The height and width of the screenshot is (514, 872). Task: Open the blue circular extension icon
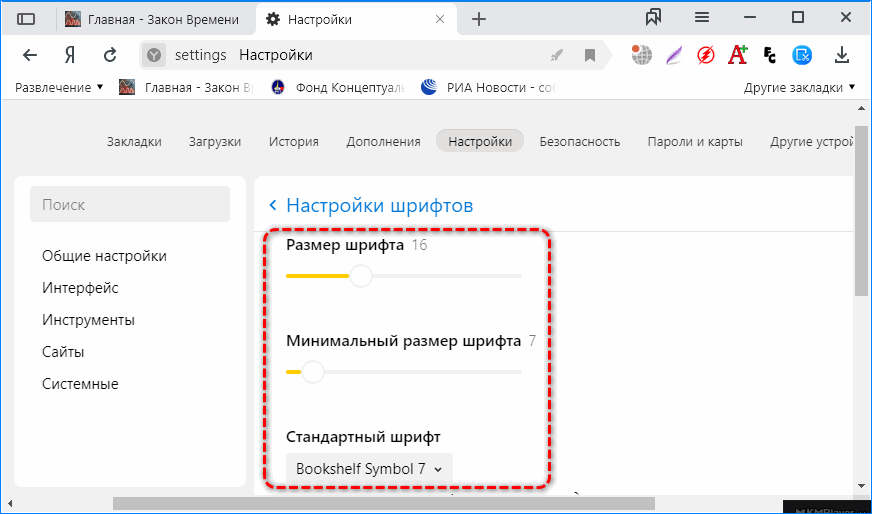coord(802,55)
